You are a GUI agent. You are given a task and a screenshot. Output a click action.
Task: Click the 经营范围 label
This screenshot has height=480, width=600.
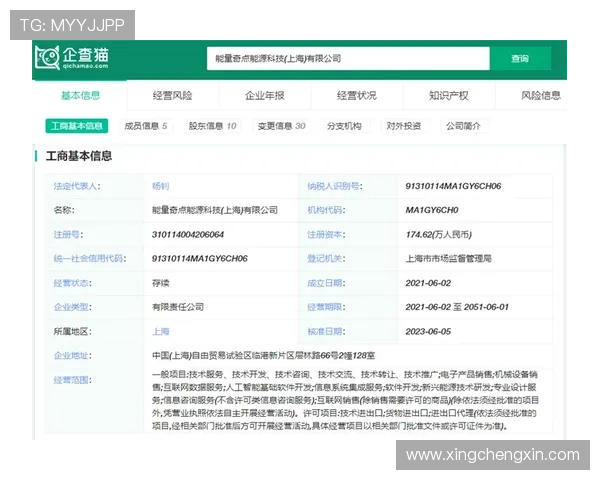click(73, 380)
